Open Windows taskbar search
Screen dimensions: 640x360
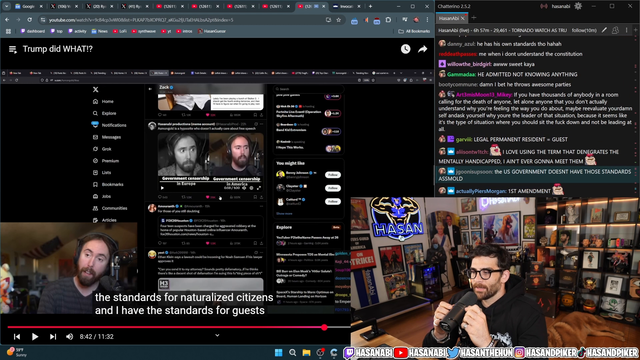click(x=292, y=353)
